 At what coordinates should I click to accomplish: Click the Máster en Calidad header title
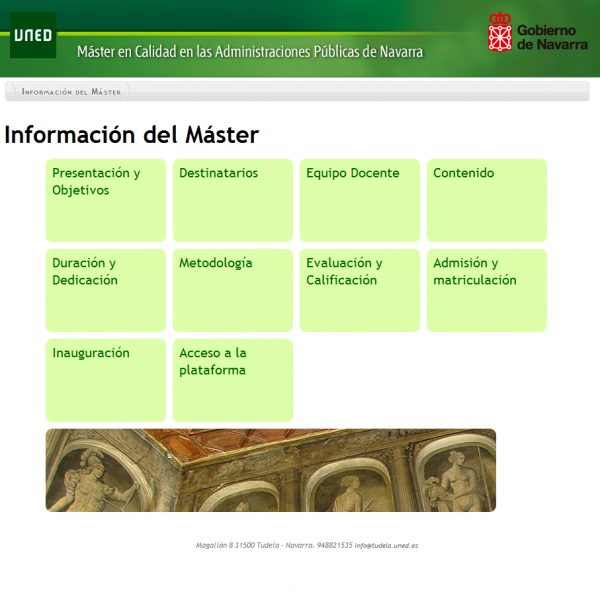pyautogui.click(x=250, y=52)
